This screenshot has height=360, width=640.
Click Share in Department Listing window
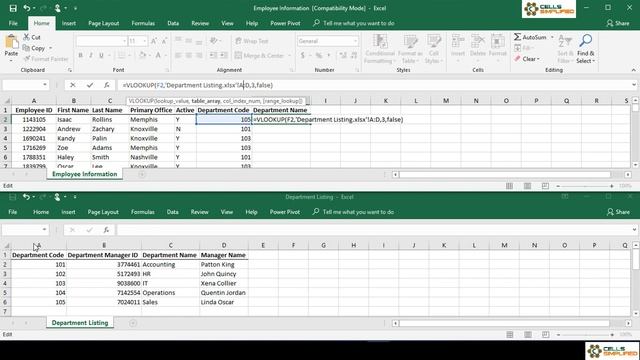click(618, 212)
